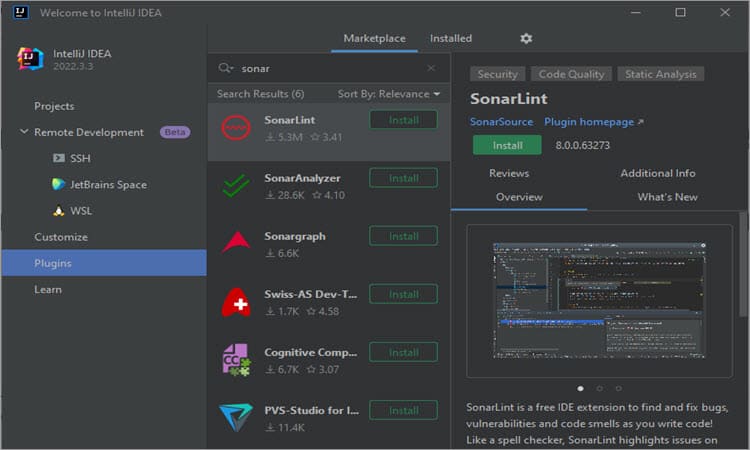Select Plugins in the sidebar
Viewport: 750px width, 450px height.
pos(104,263)
